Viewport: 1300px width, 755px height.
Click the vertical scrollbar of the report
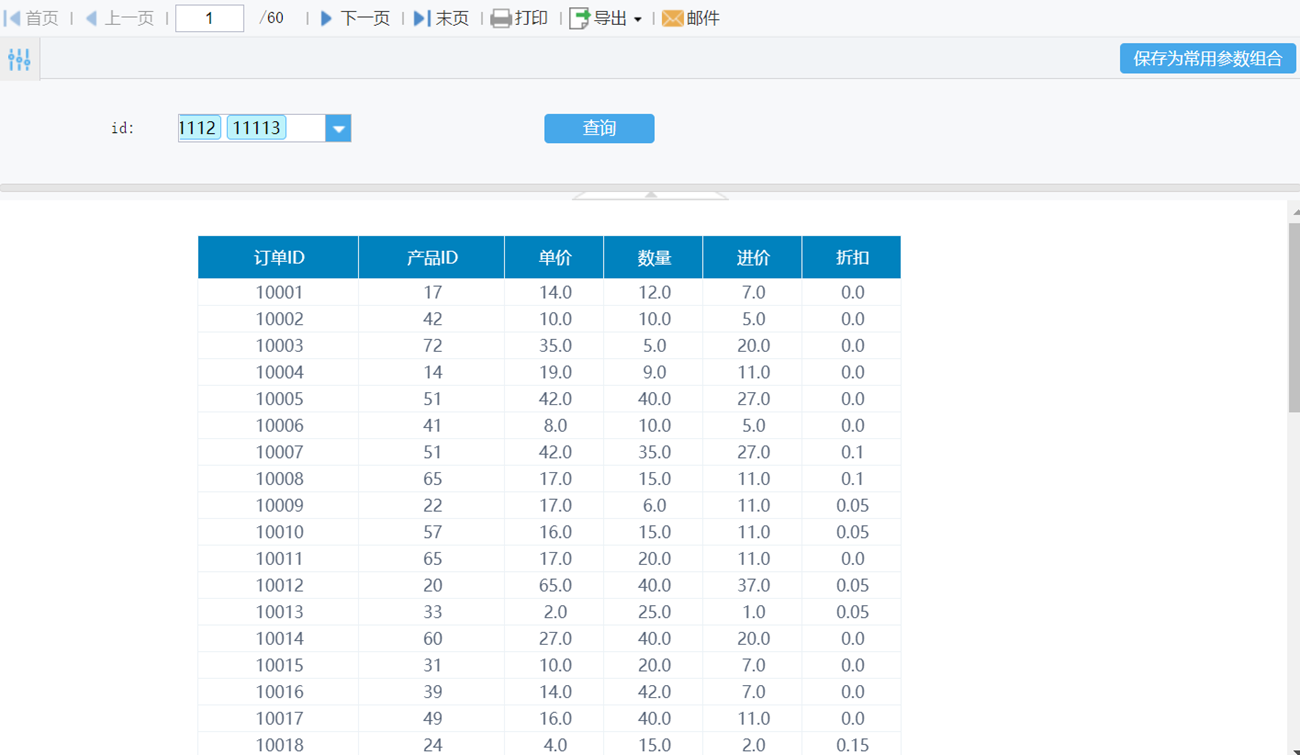pyautogui.click(x=1294, y=320)
